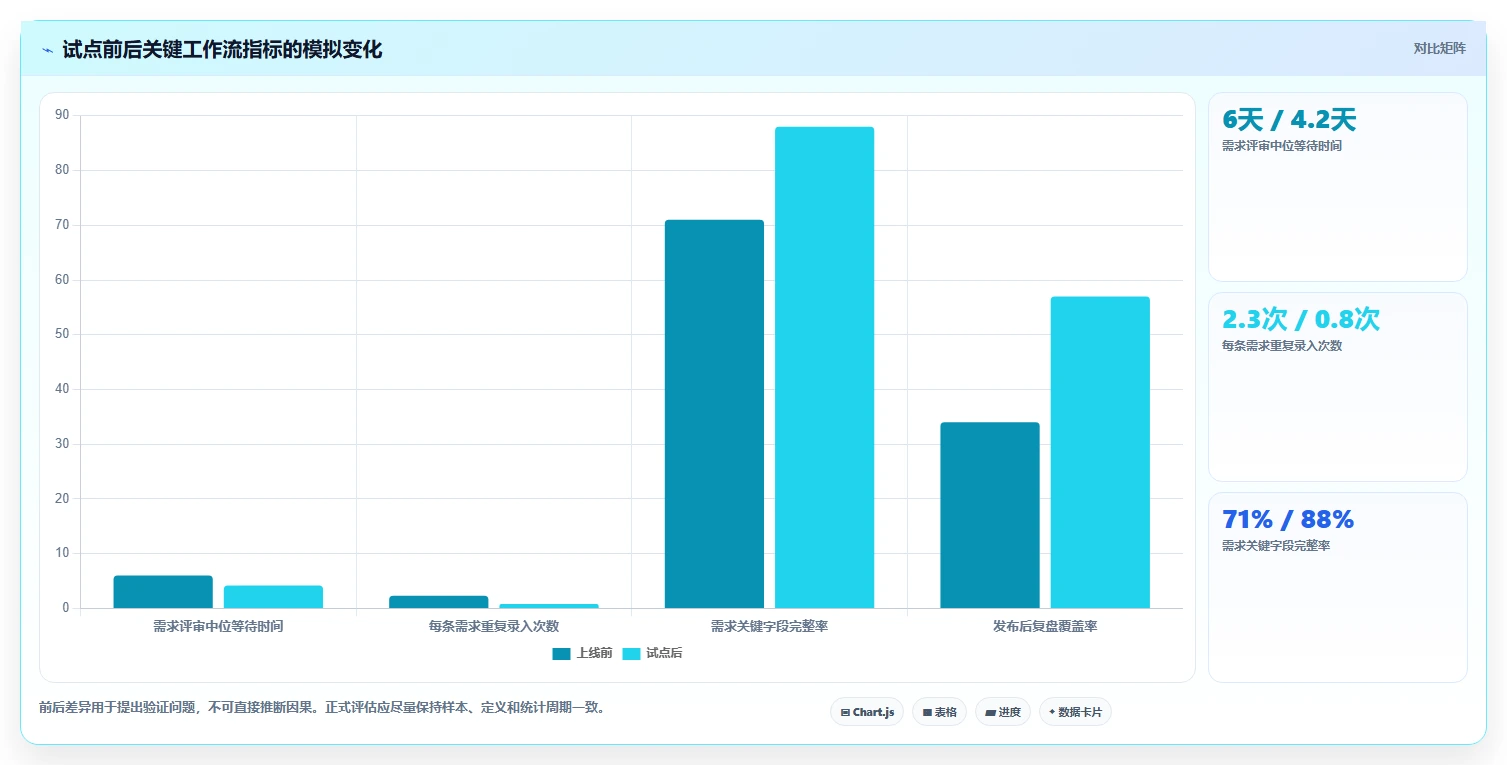Click the 数据卡片 chip

[x=1075, y=712]
